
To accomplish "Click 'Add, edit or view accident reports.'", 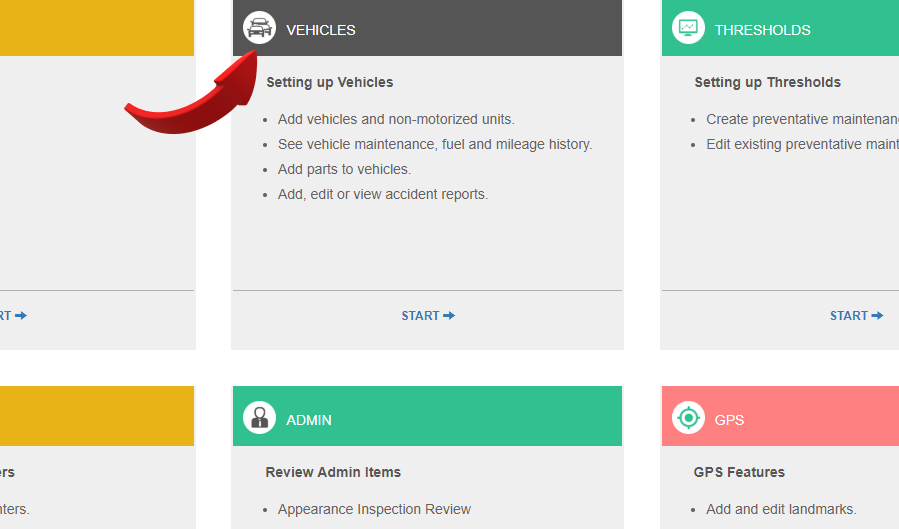I will point(383,194).
